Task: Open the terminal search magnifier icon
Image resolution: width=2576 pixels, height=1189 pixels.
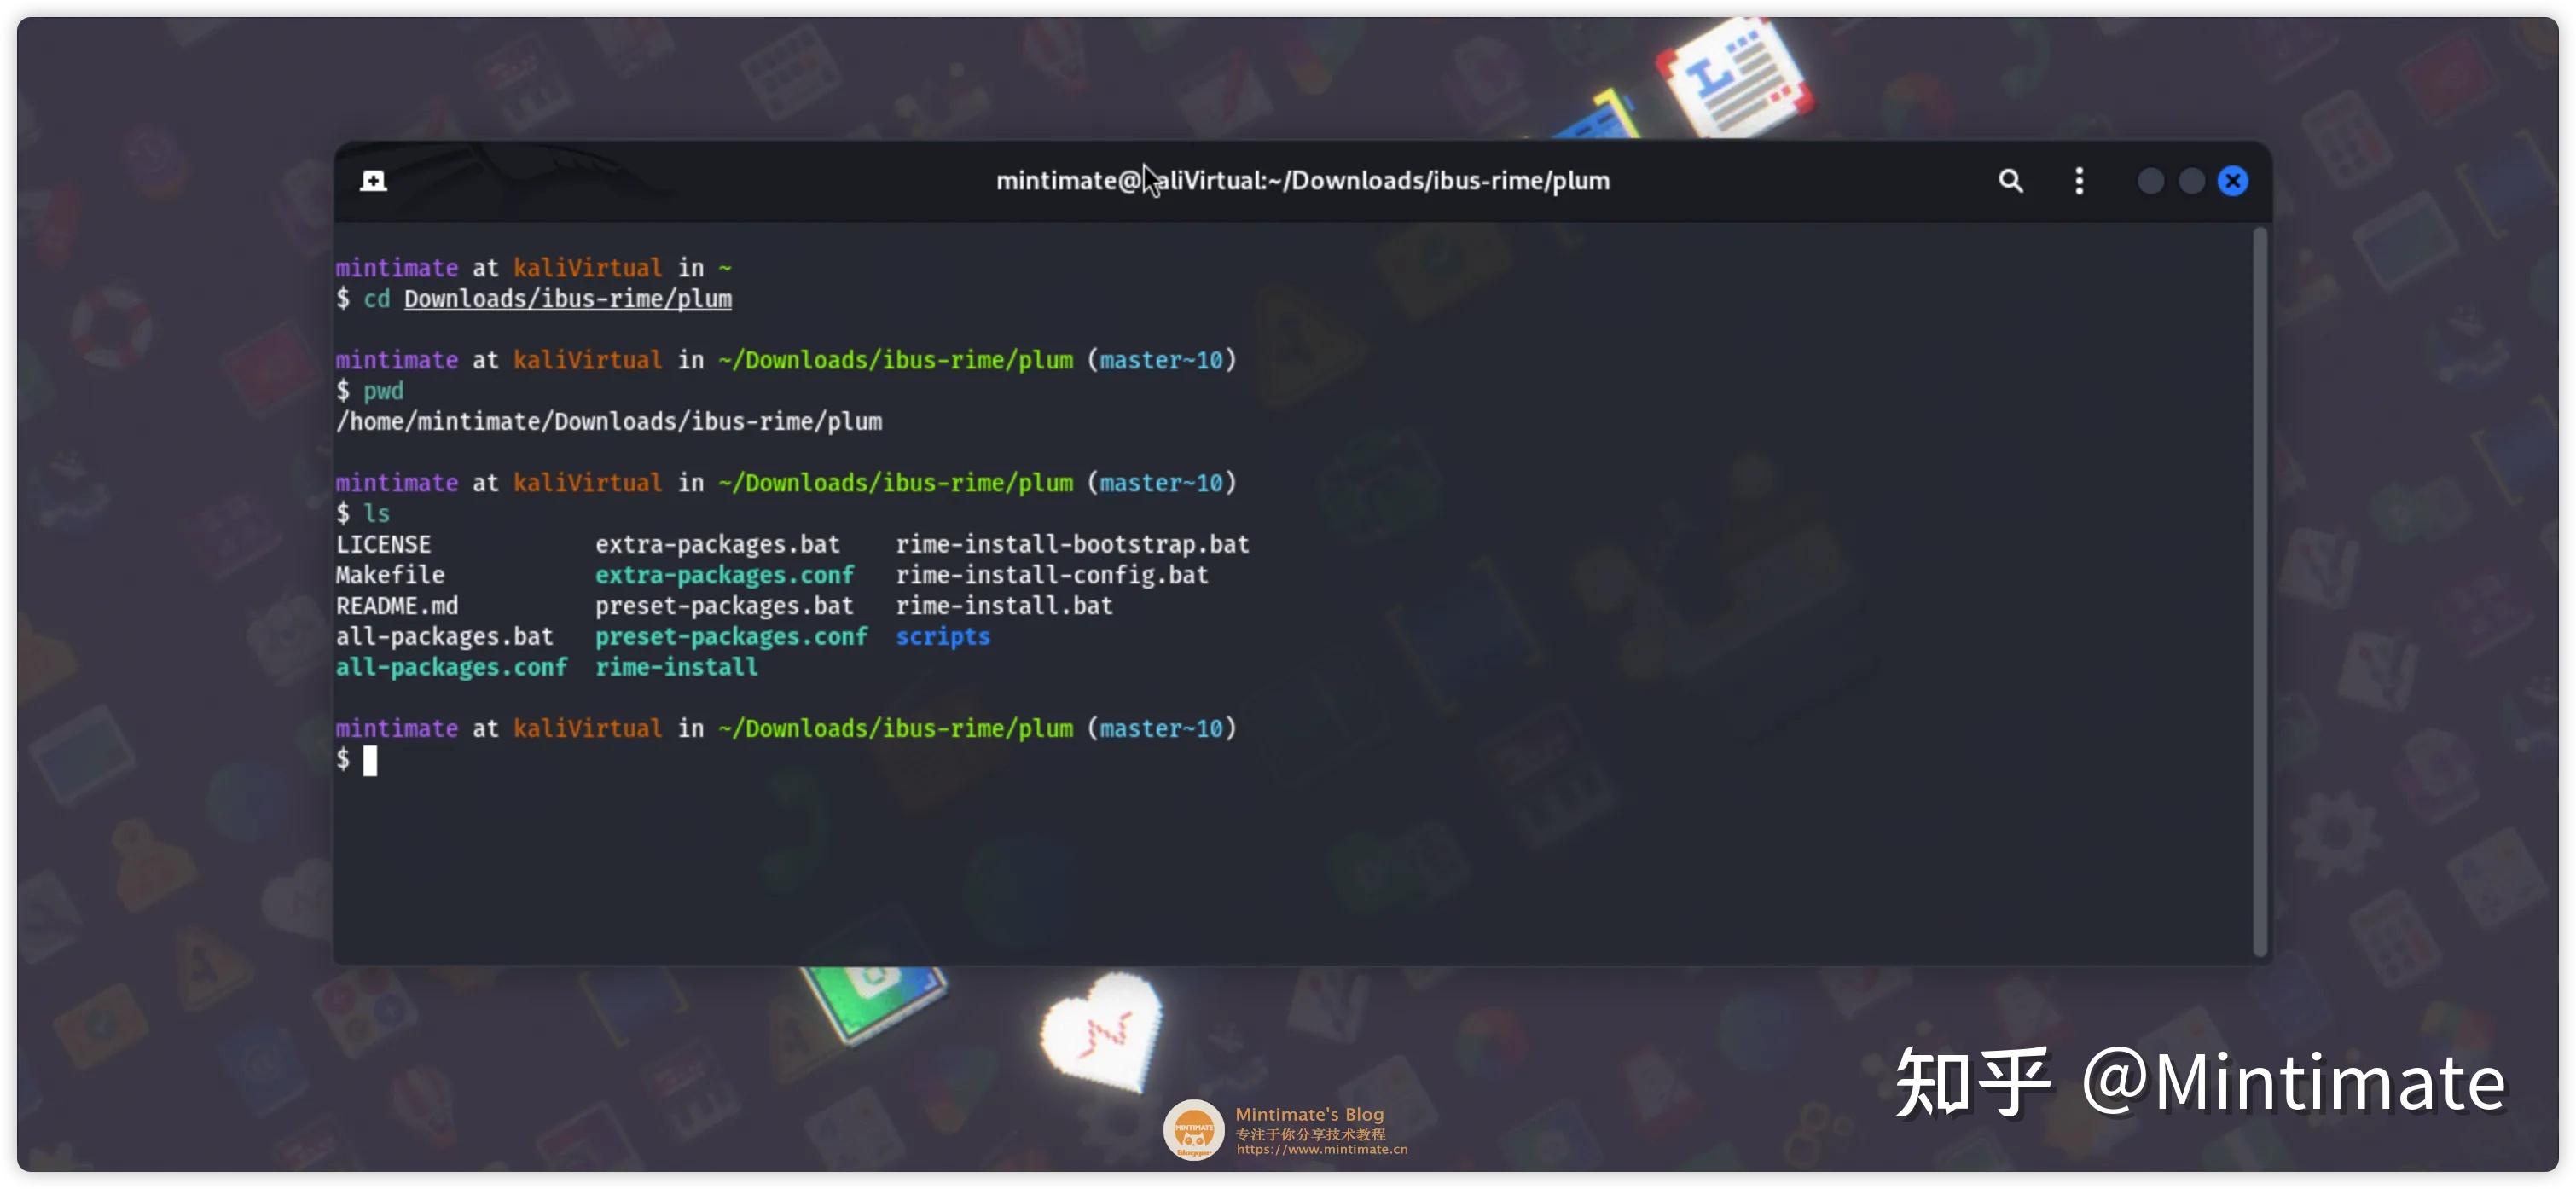Action: 2009,181
